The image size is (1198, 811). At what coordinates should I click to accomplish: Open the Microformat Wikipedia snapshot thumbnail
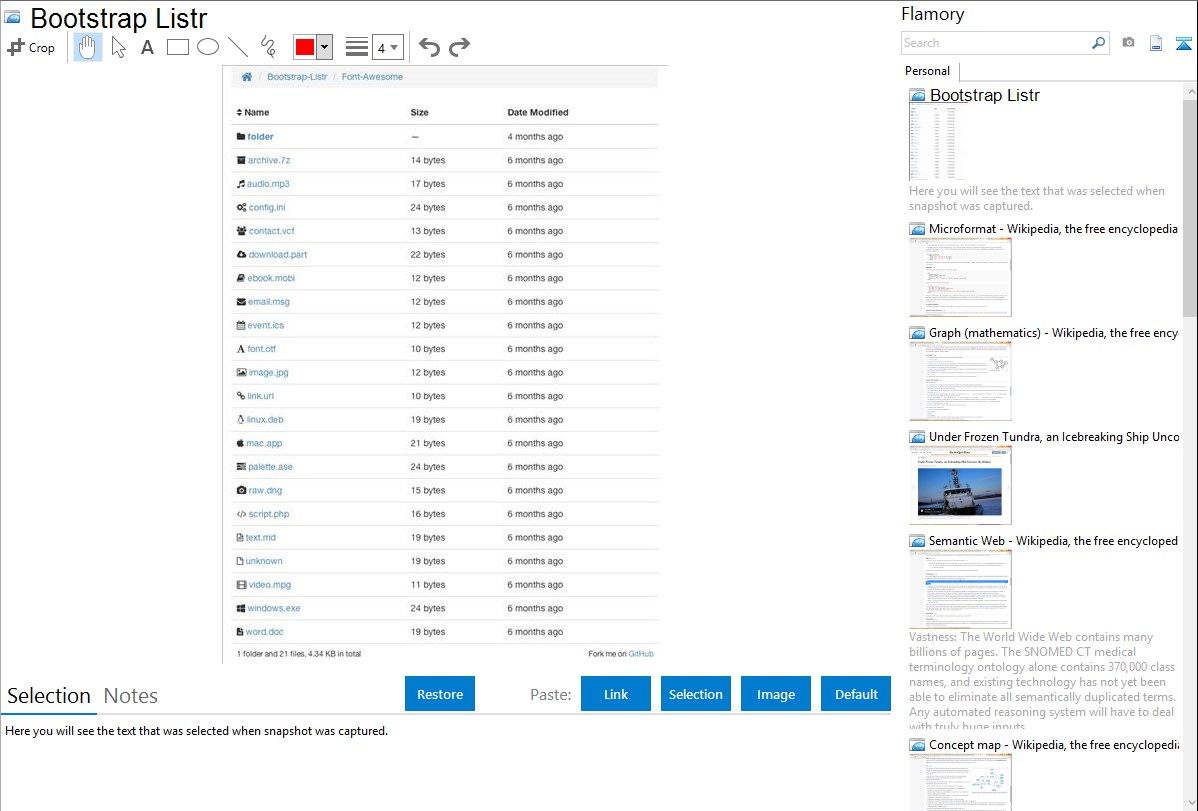pos(960,277)
